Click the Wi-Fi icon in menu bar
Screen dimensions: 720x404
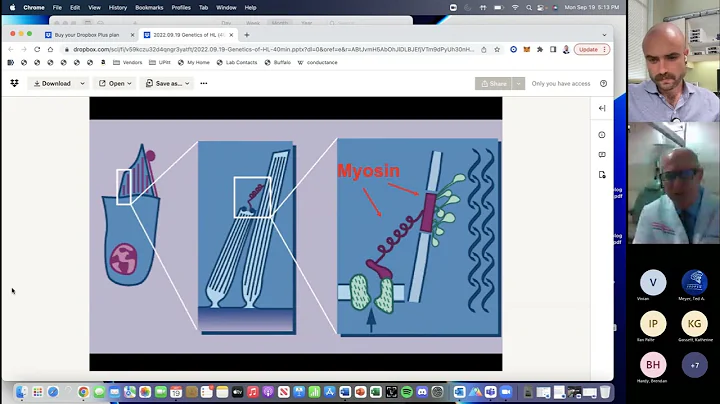point(515,7)
